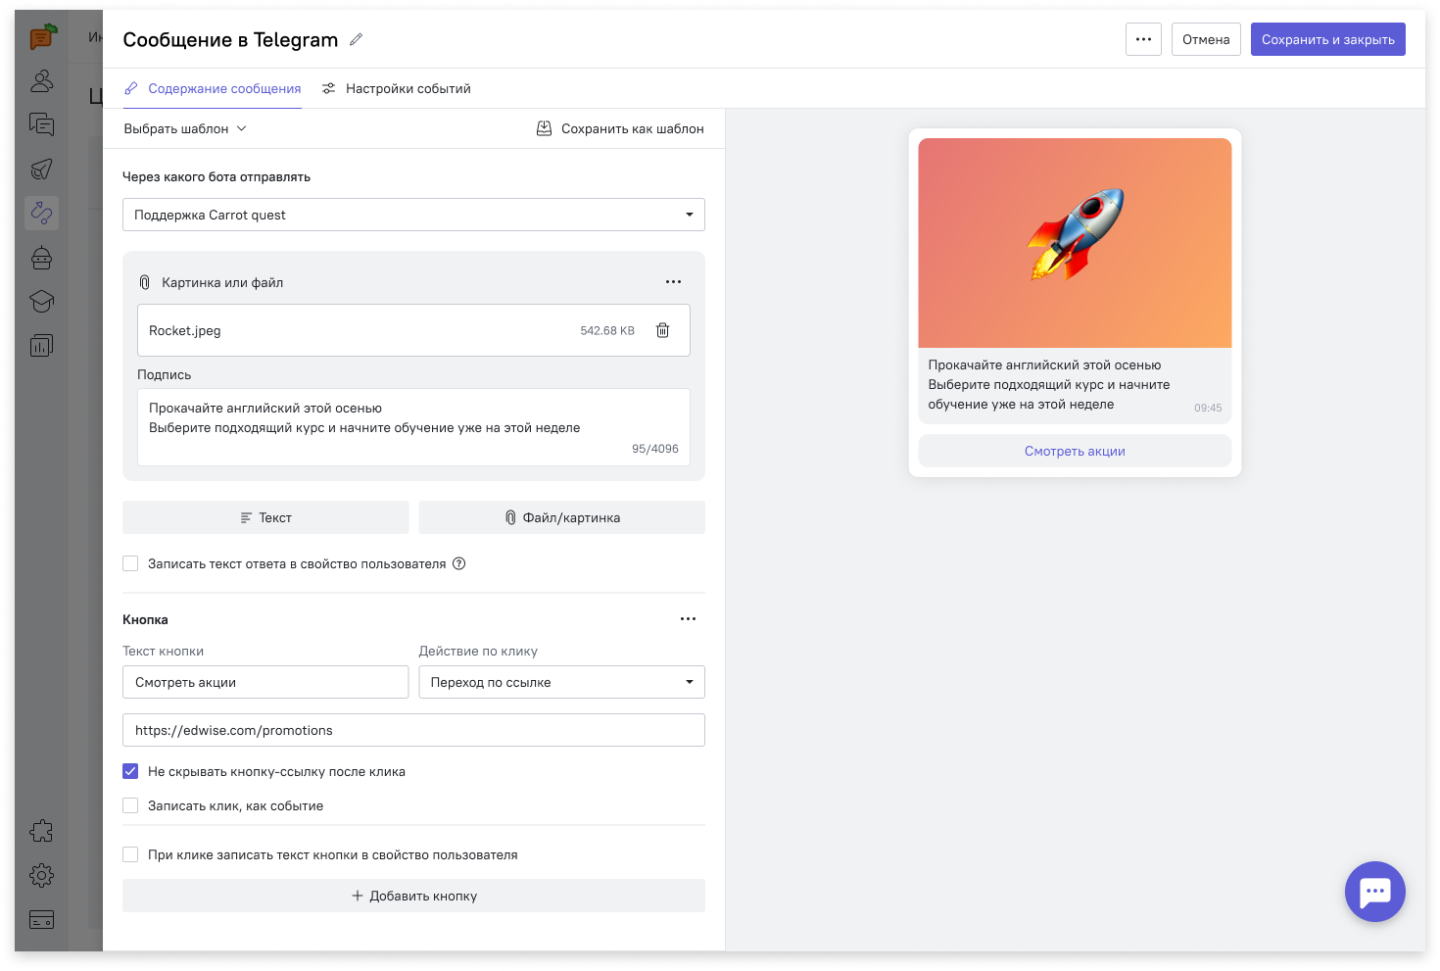Click Добавить кнопку
1440x971 pixels.
[413, 896]
